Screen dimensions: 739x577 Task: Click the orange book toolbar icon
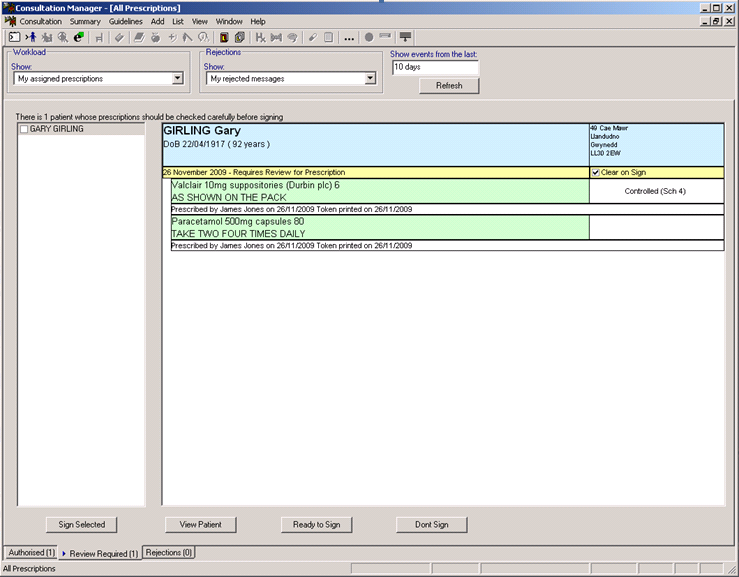224,37
